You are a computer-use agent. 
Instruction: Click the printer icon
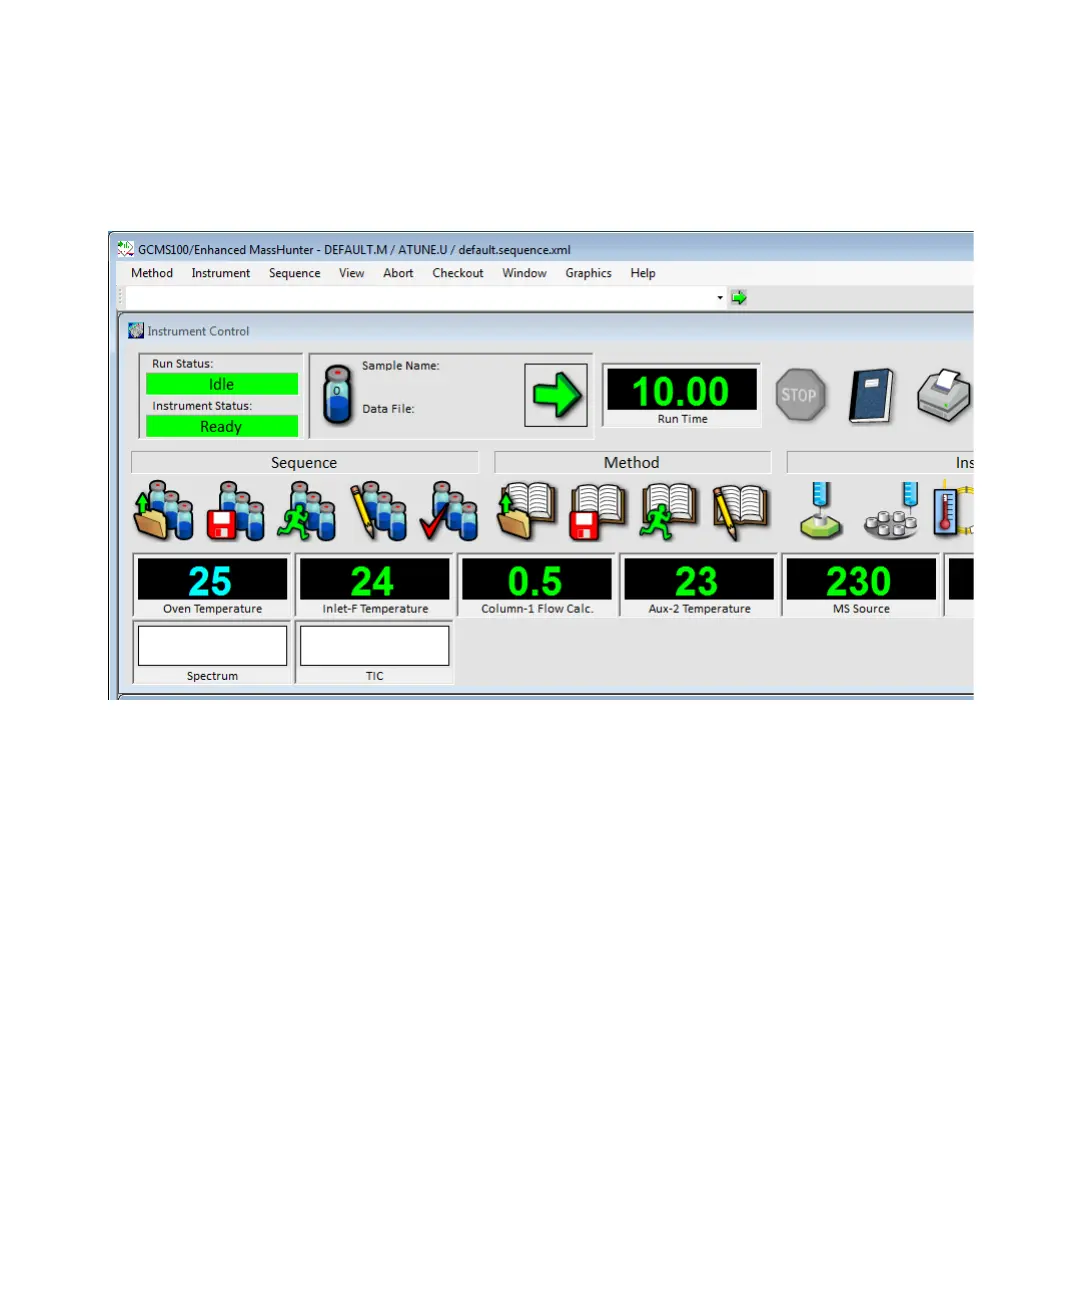[945, 396]
